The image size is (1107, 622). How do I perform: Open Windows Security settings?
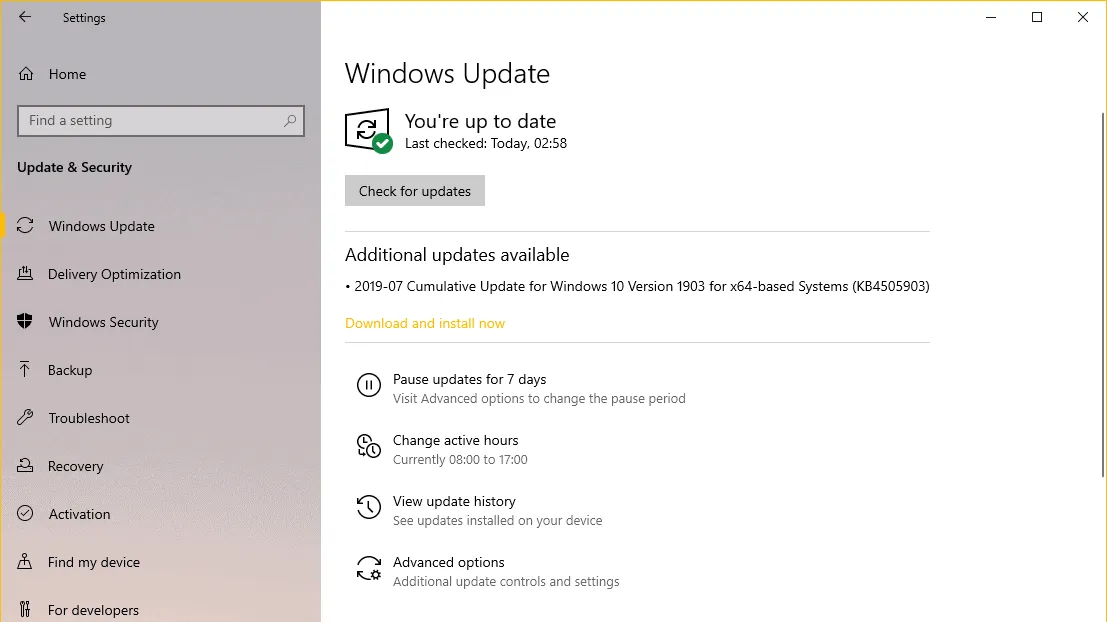point(24,322)
